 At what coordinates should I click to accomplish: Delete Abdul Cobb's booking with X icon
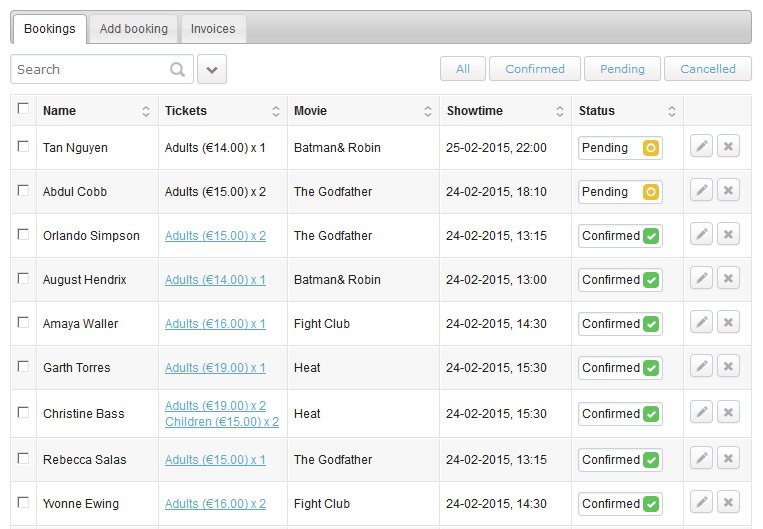(728, 190)
